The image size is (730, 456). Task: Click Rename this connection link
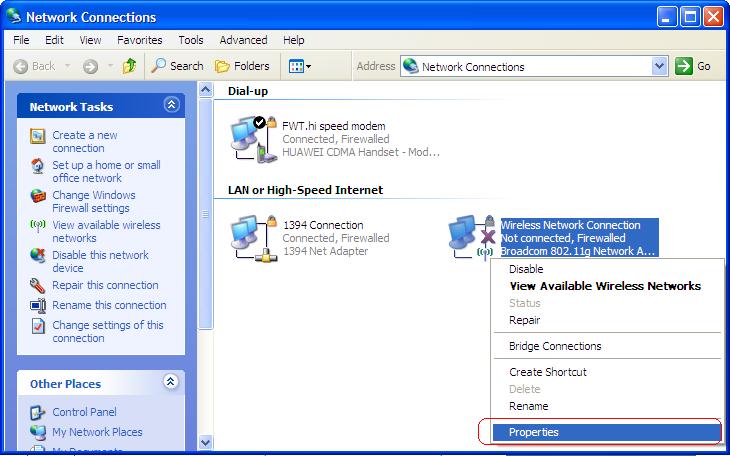pyautogui.click(x=109, y=305)
